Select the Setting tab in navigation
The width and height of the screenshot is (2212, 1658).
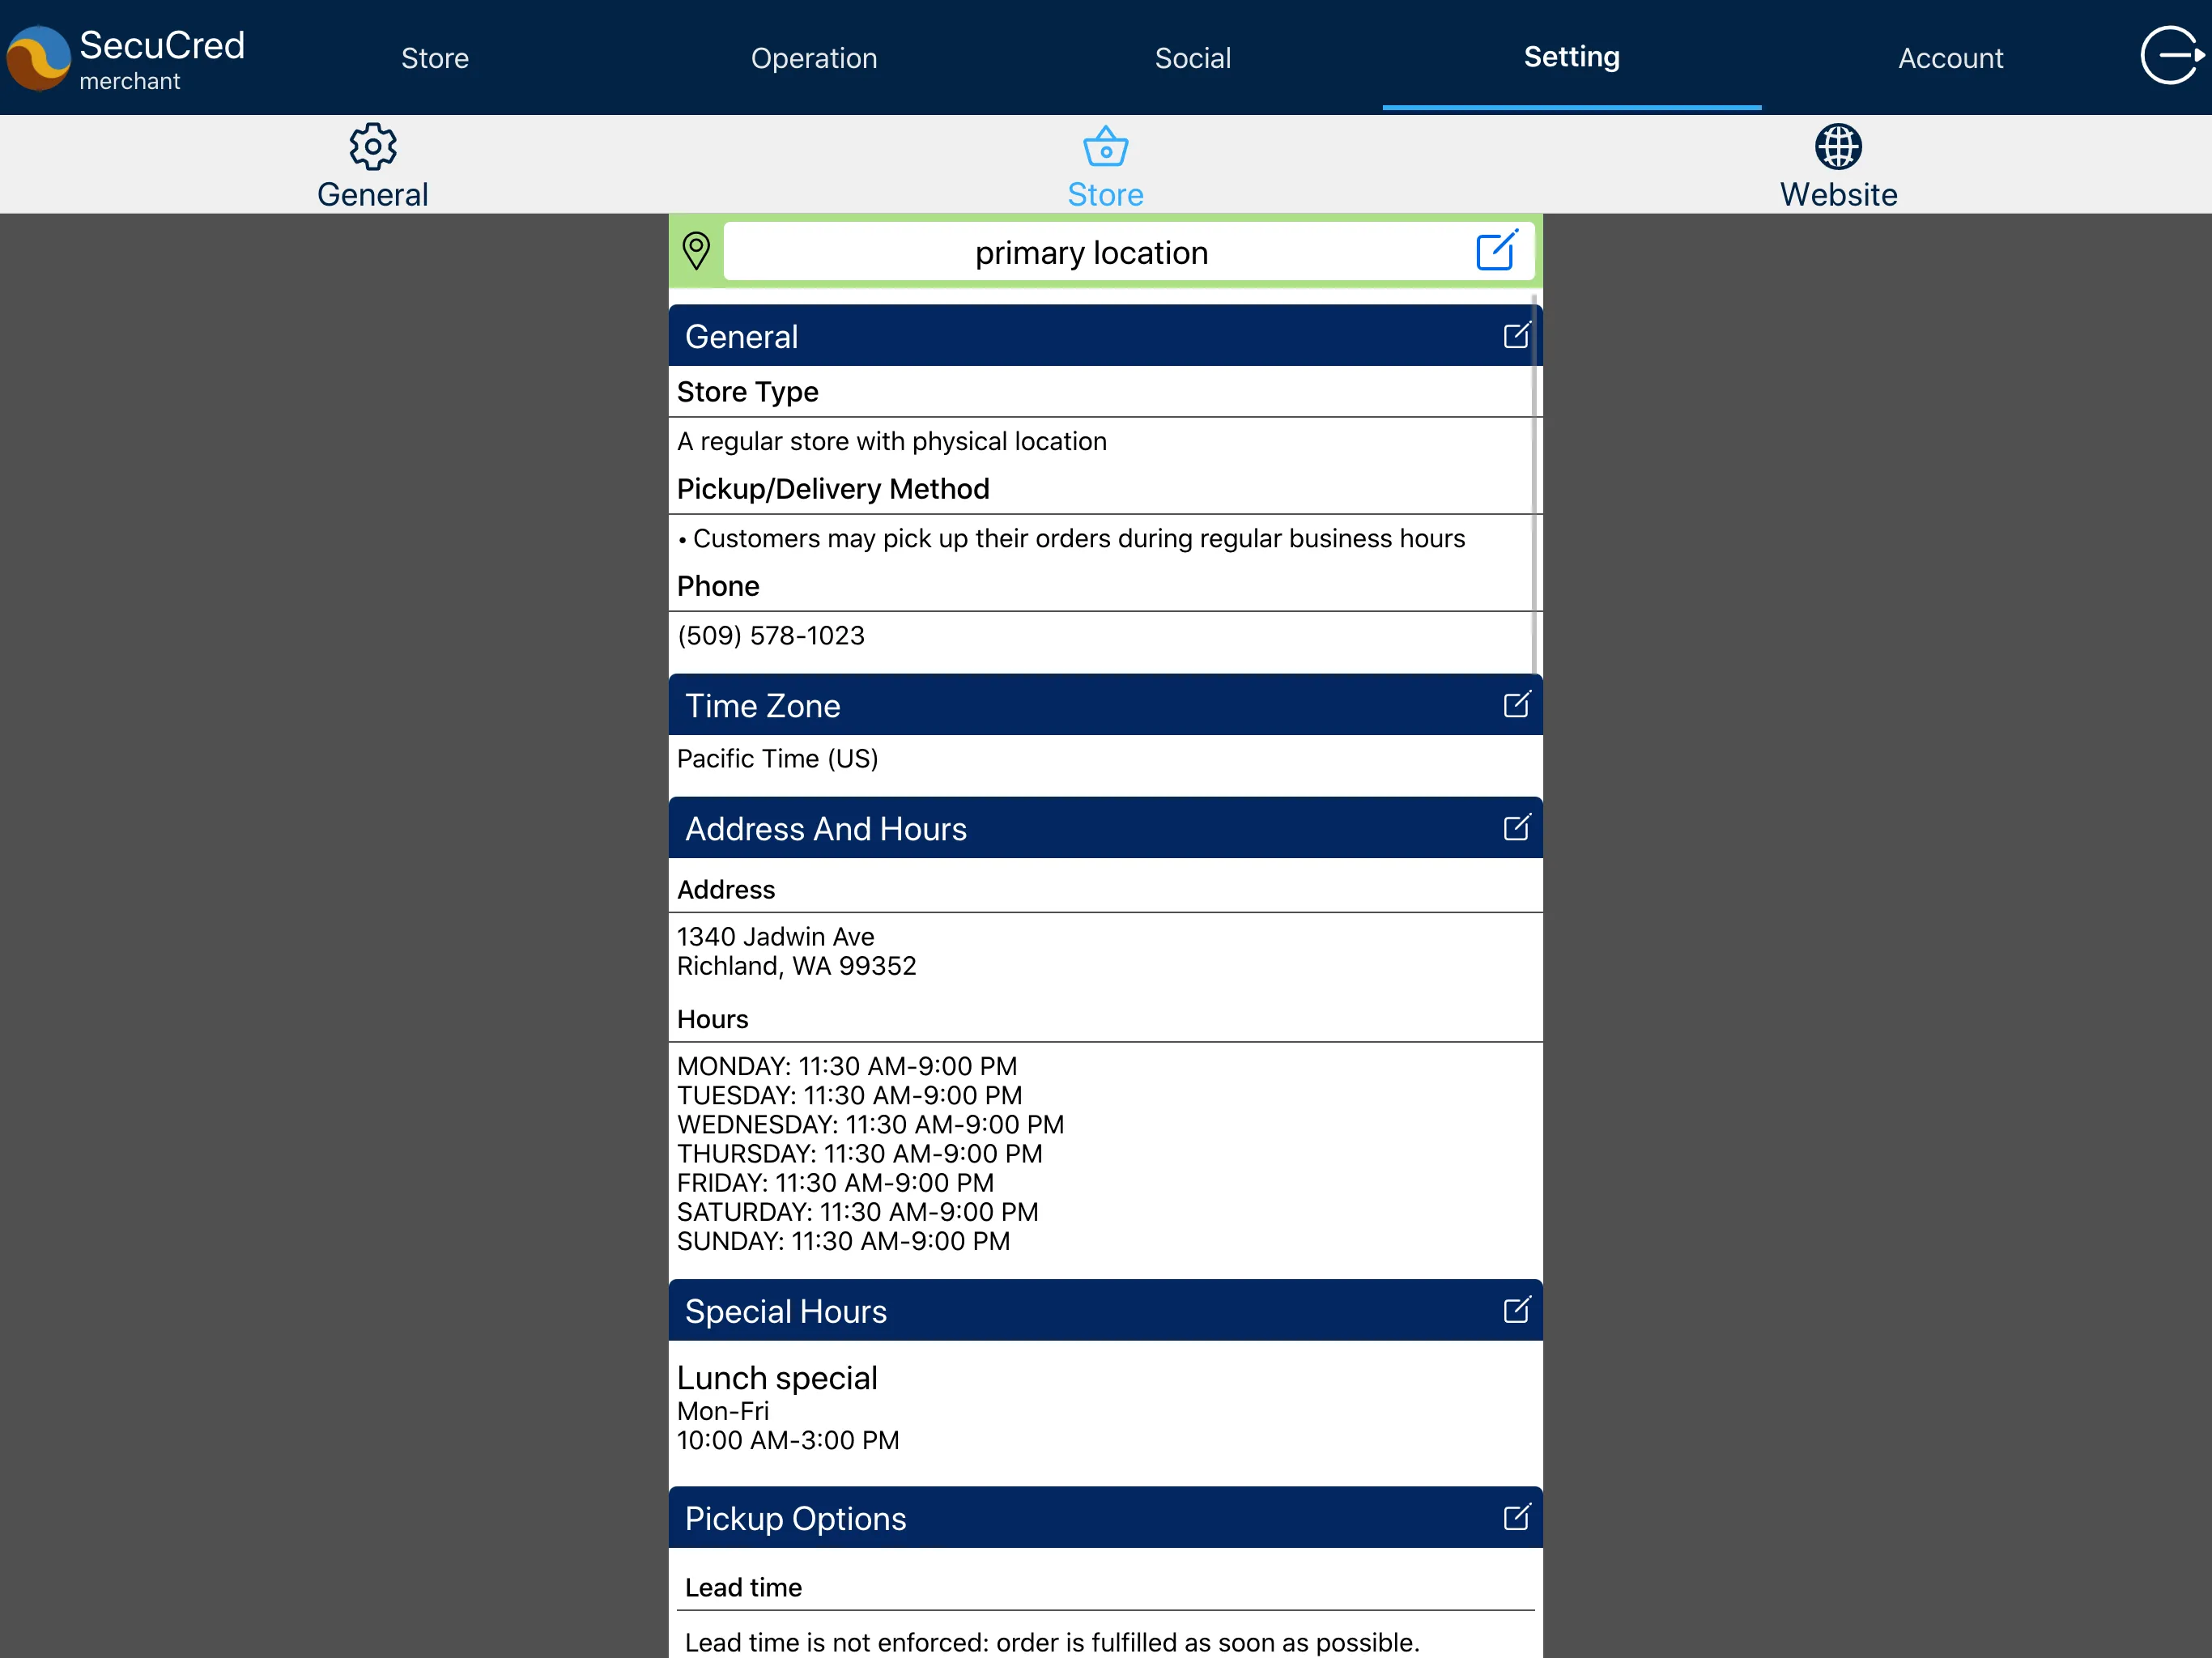[1568, 56]
